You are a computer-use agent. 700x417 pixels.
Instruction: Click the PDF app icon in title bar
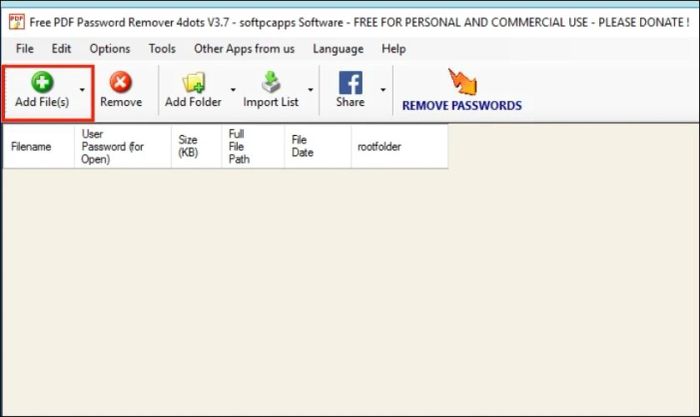pos(17,22)
